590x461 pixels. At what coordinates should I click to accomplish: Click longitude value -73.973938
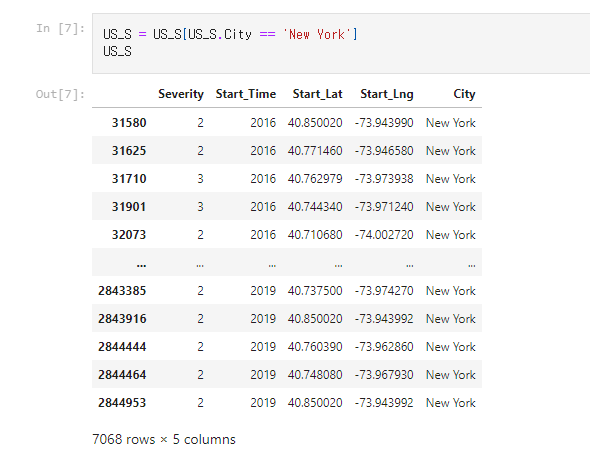(x=384, y=179)
